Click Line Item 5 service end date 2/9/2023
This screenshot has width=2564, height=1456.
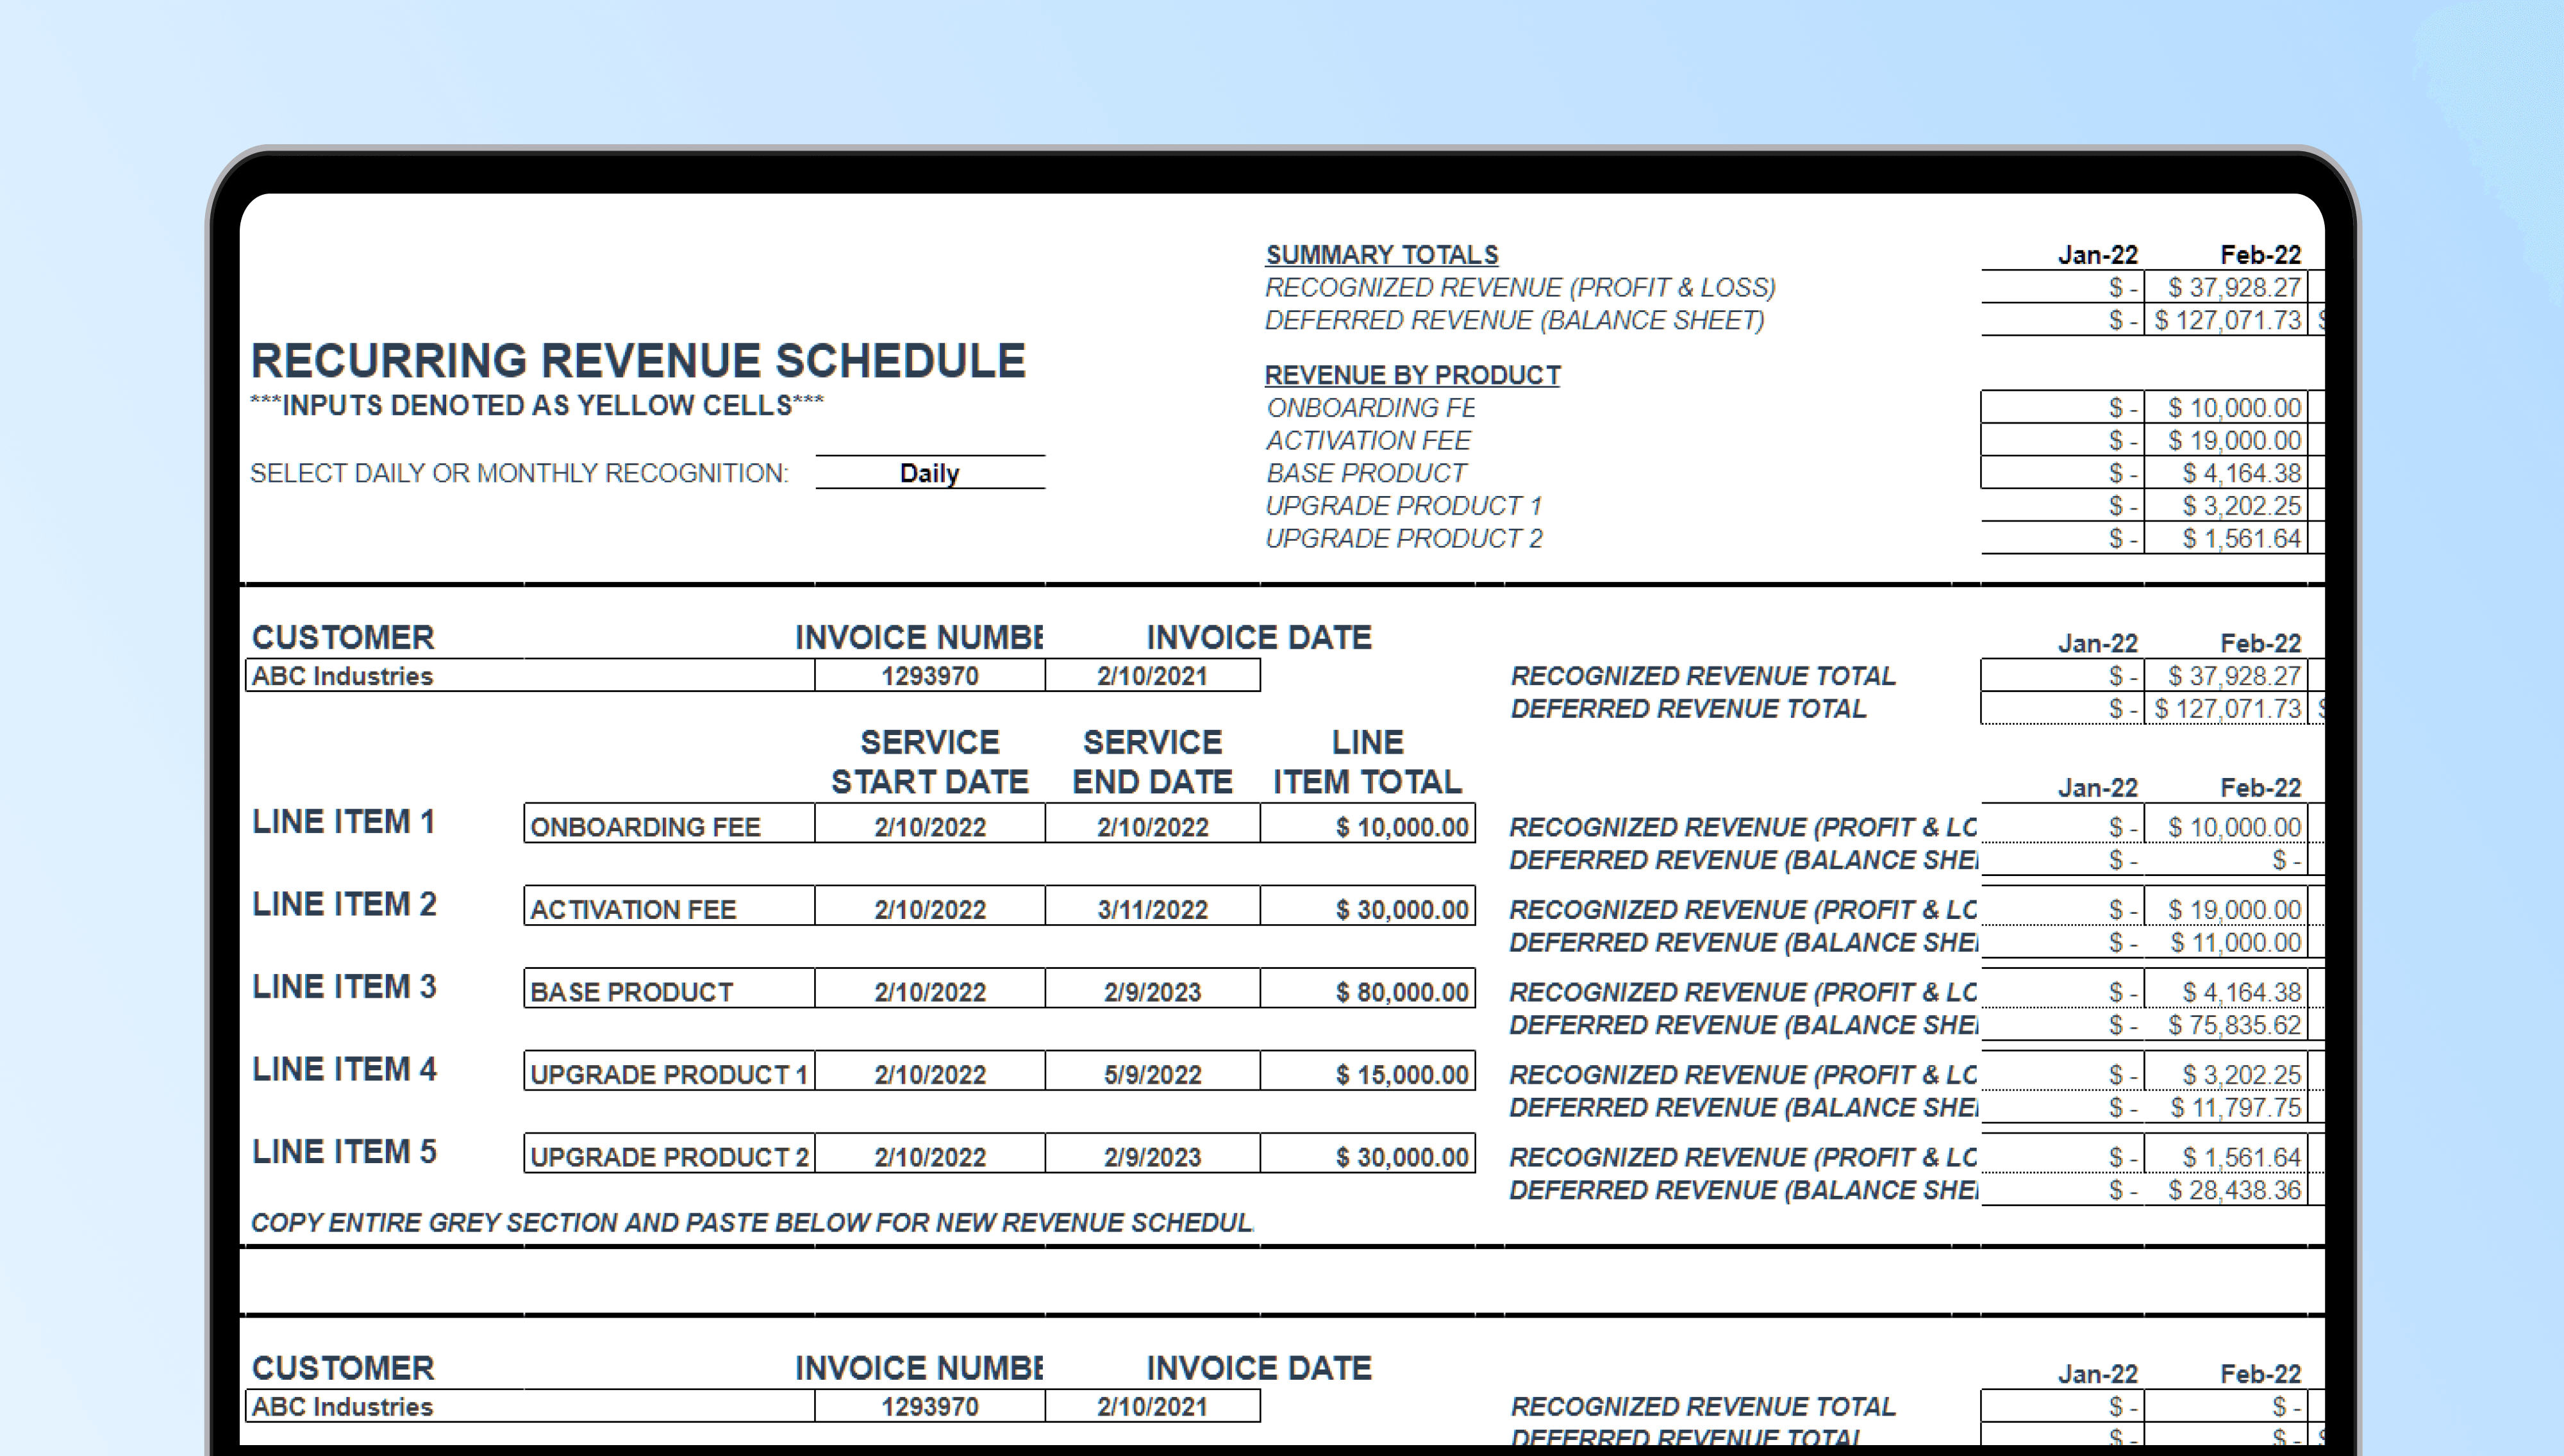tap(1153, 1154)
